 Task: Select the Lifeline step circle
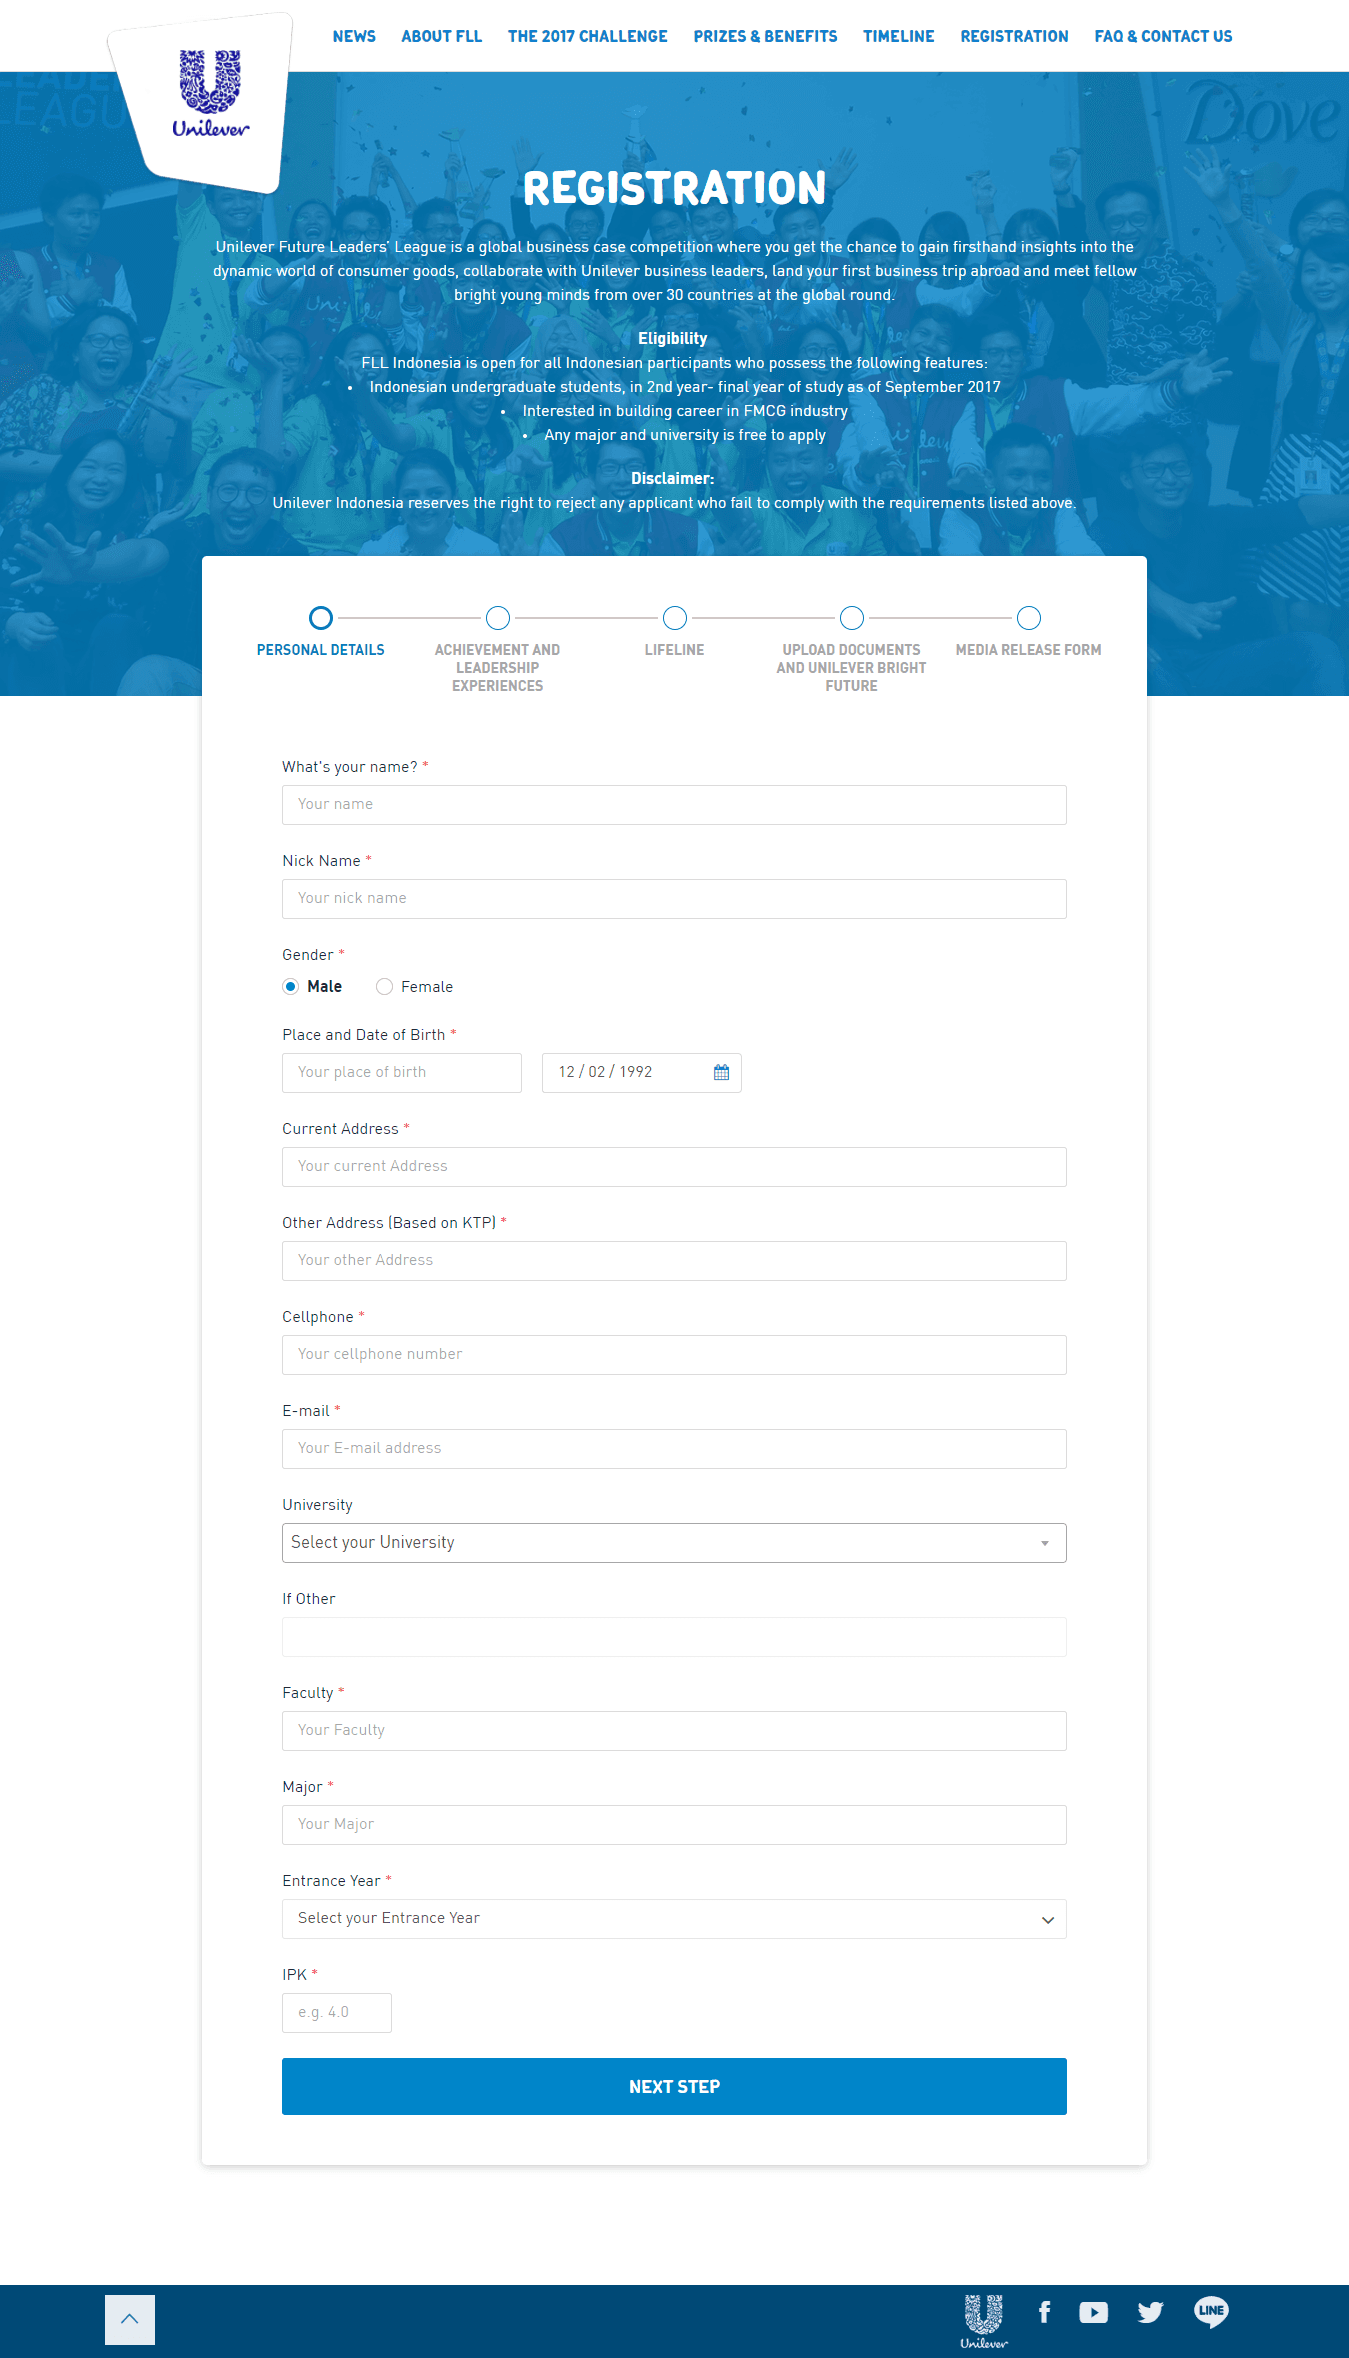(x=675, y=618)
